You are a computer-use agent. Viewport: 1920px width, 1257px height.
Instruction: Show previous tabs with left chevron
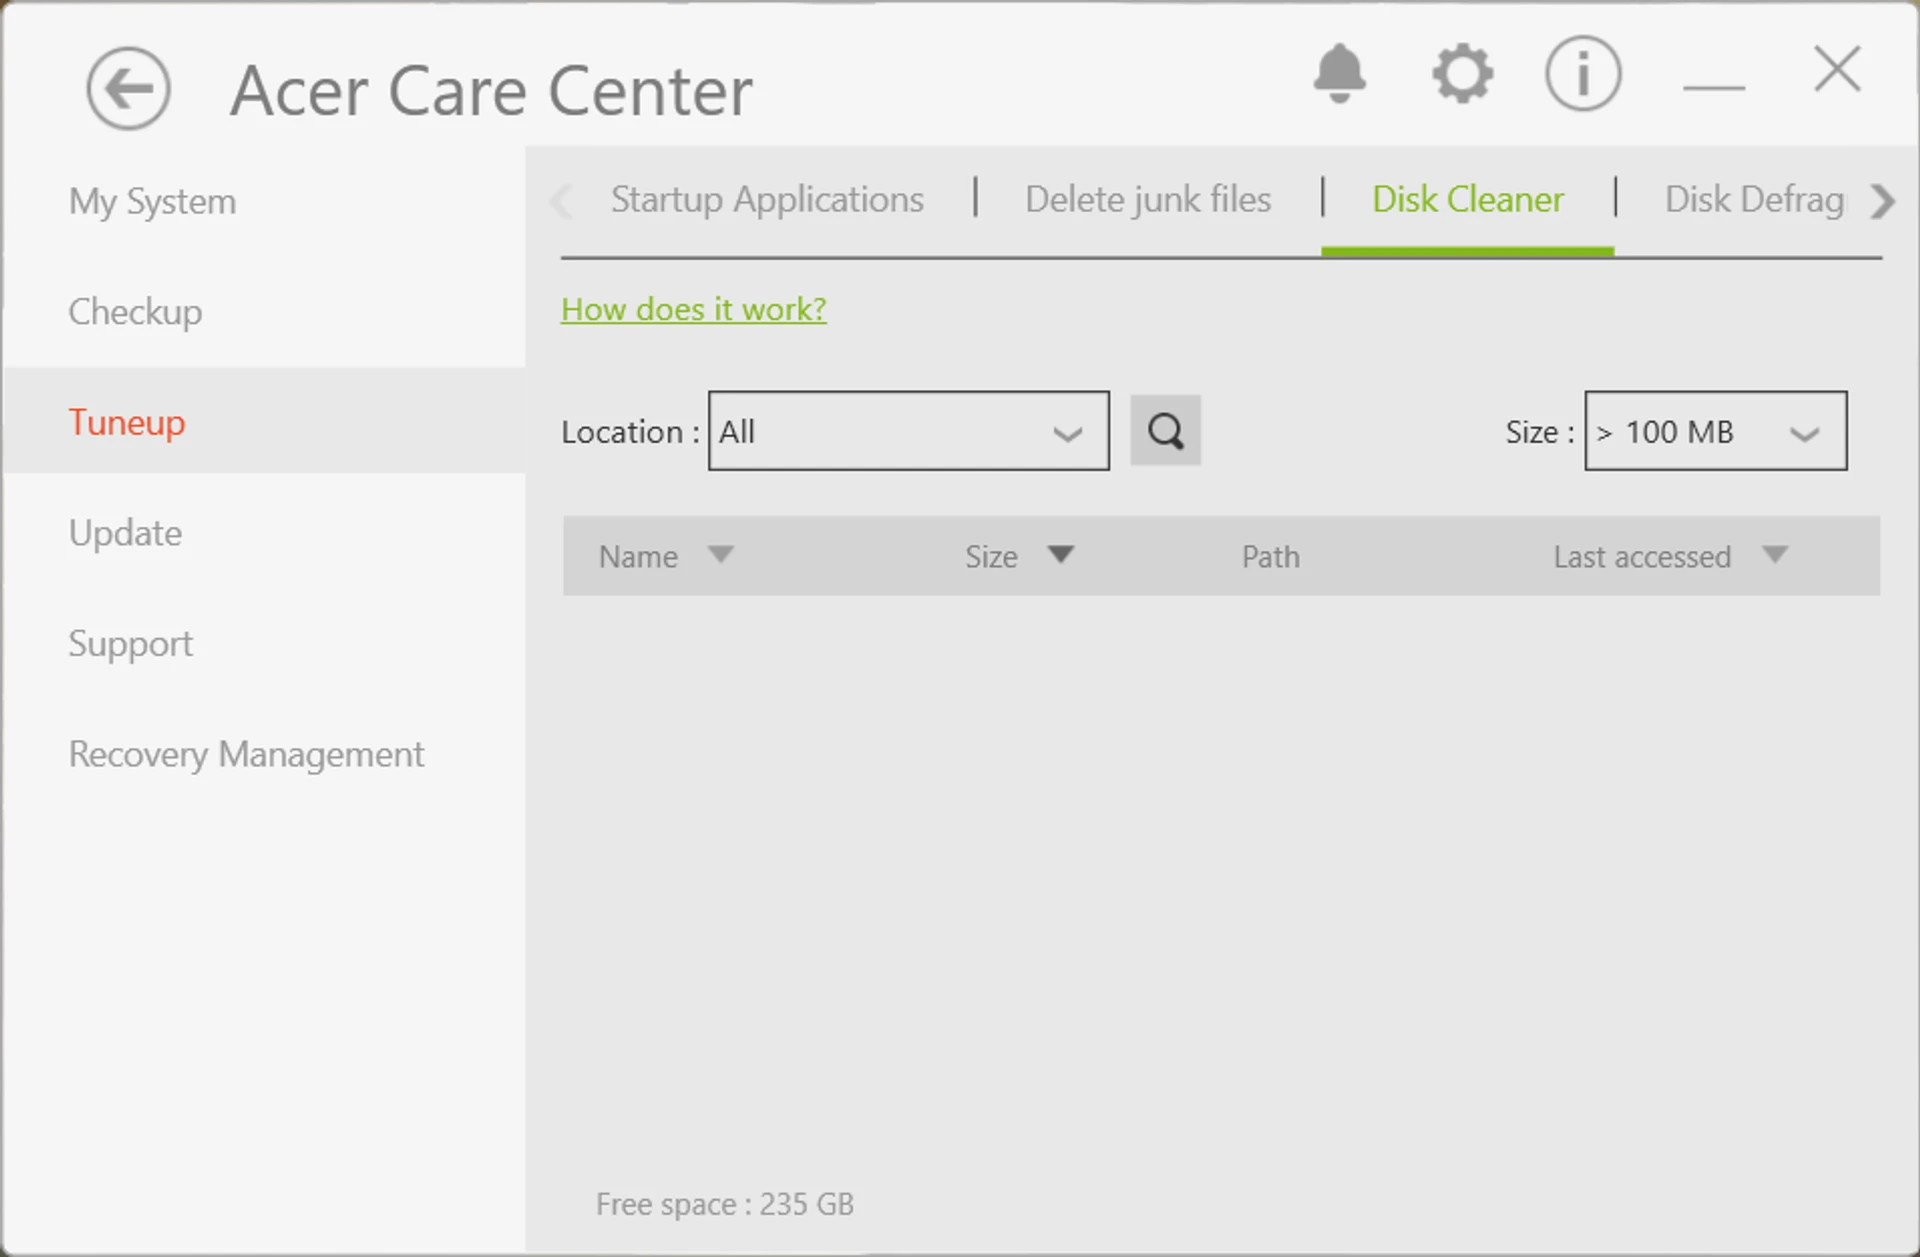[x=561, y=201]
